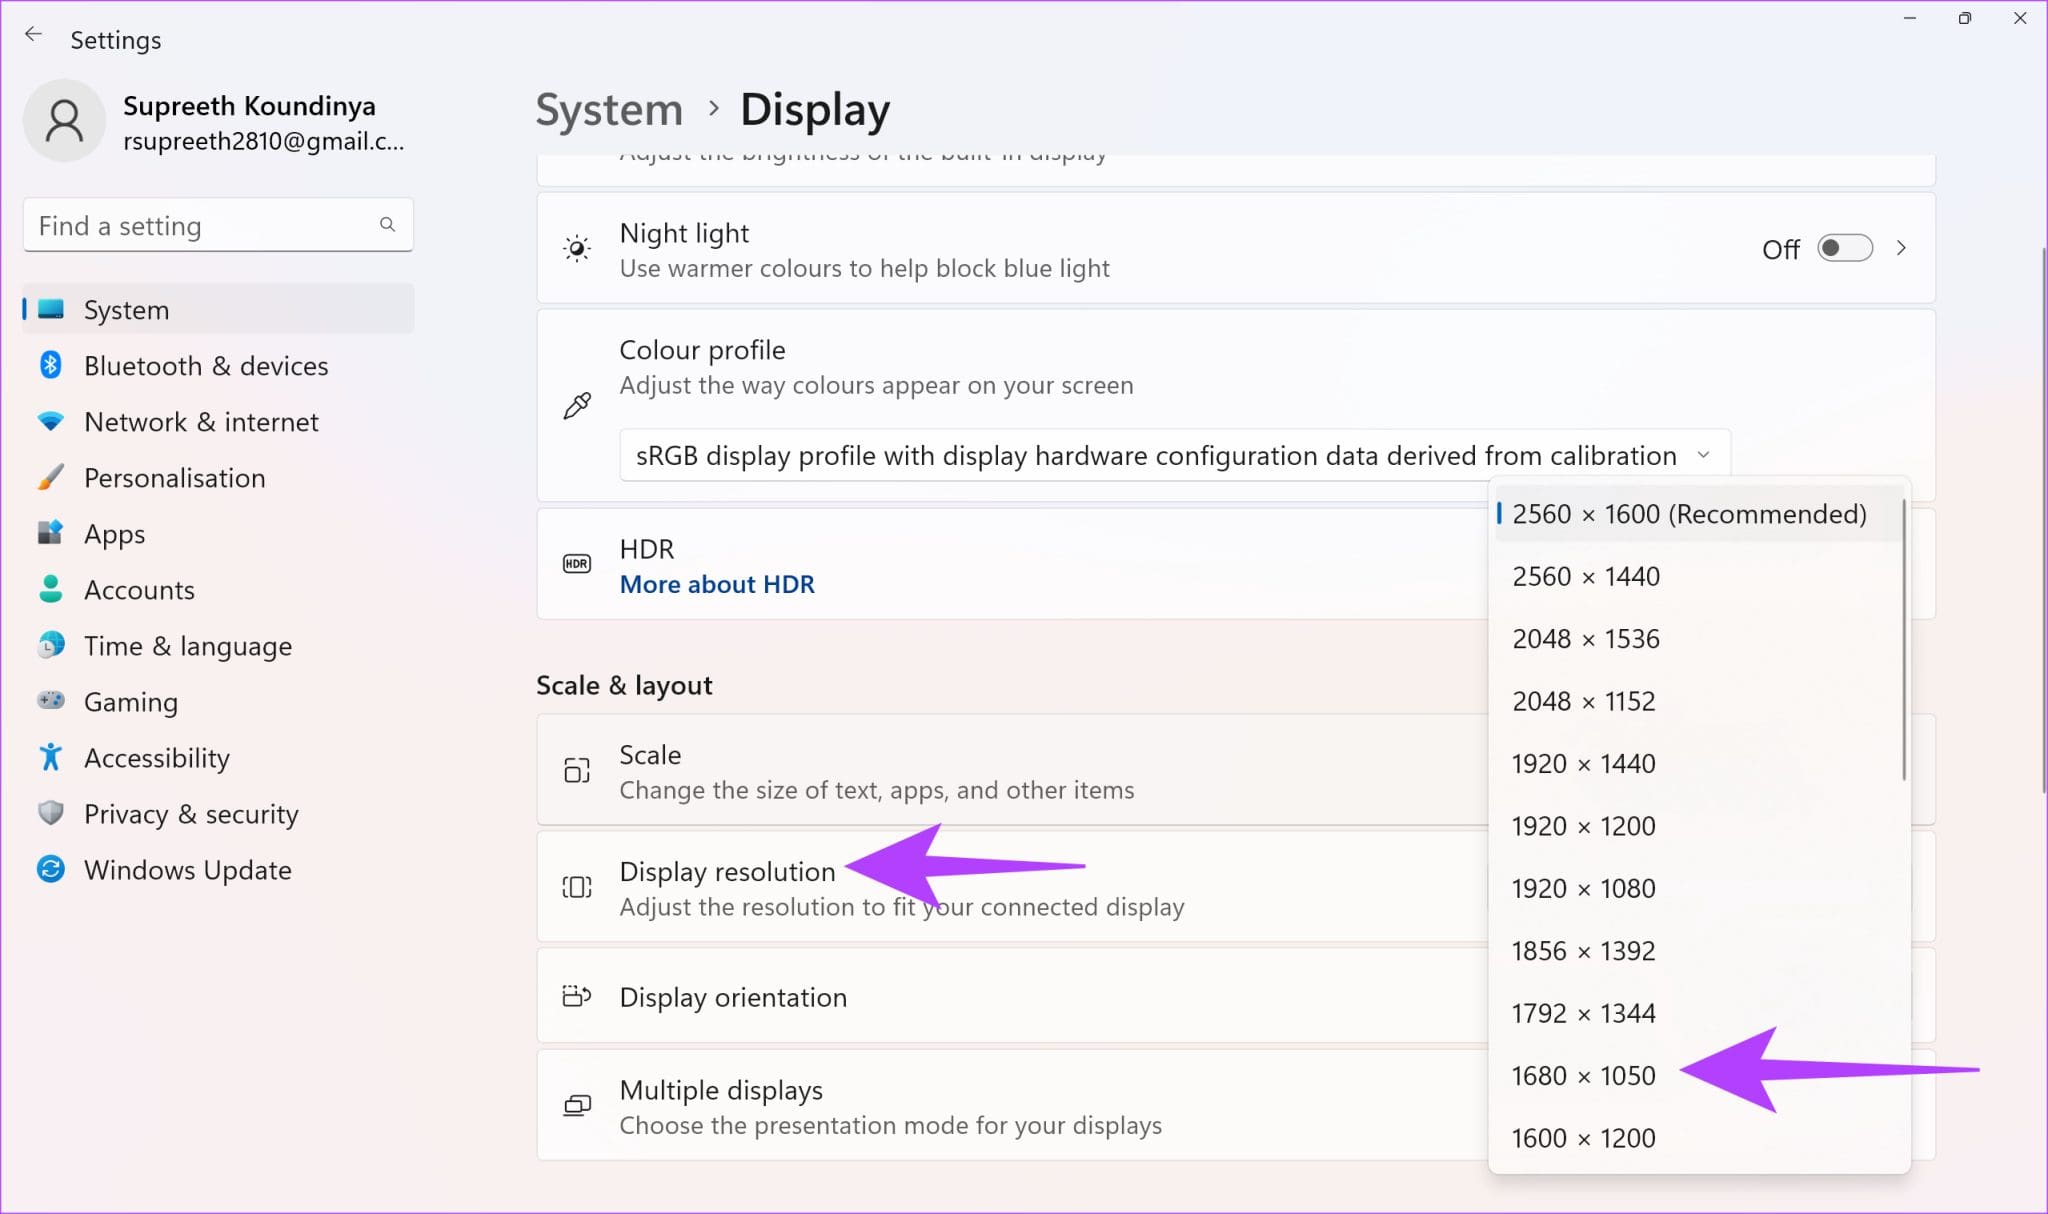Click the Personalisation brush icon
This screenshot has height=1214, width=2048.
(x=52, y=477)
